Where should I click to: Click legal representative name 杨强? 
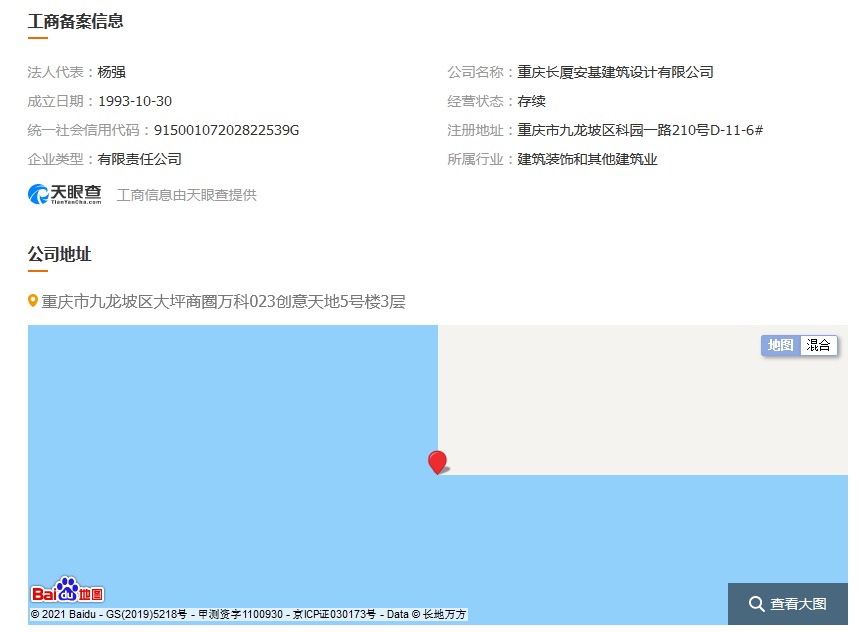(111, 72)
